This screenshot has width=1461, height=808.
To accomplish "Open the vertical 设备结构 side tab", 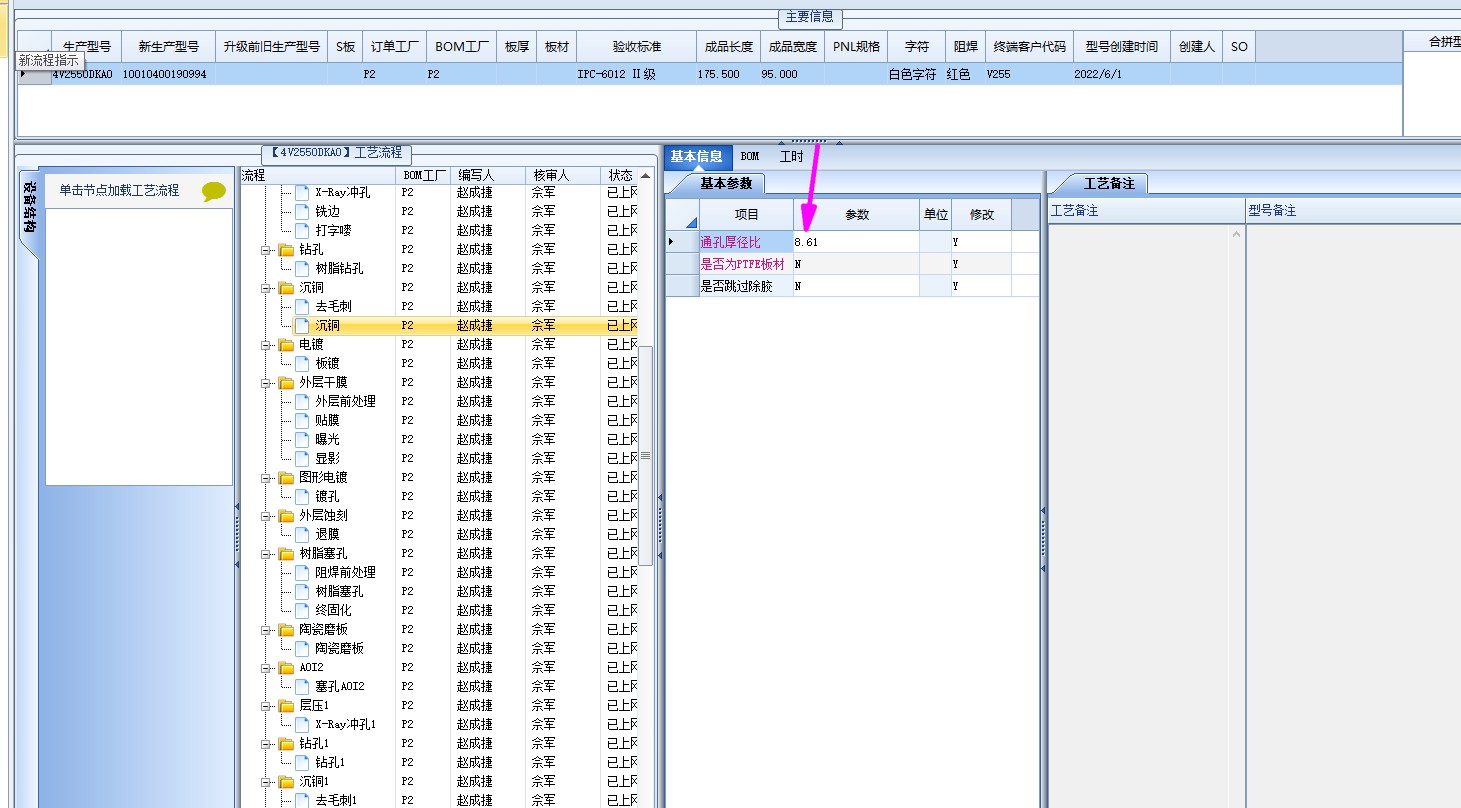I will coord(31,208).
